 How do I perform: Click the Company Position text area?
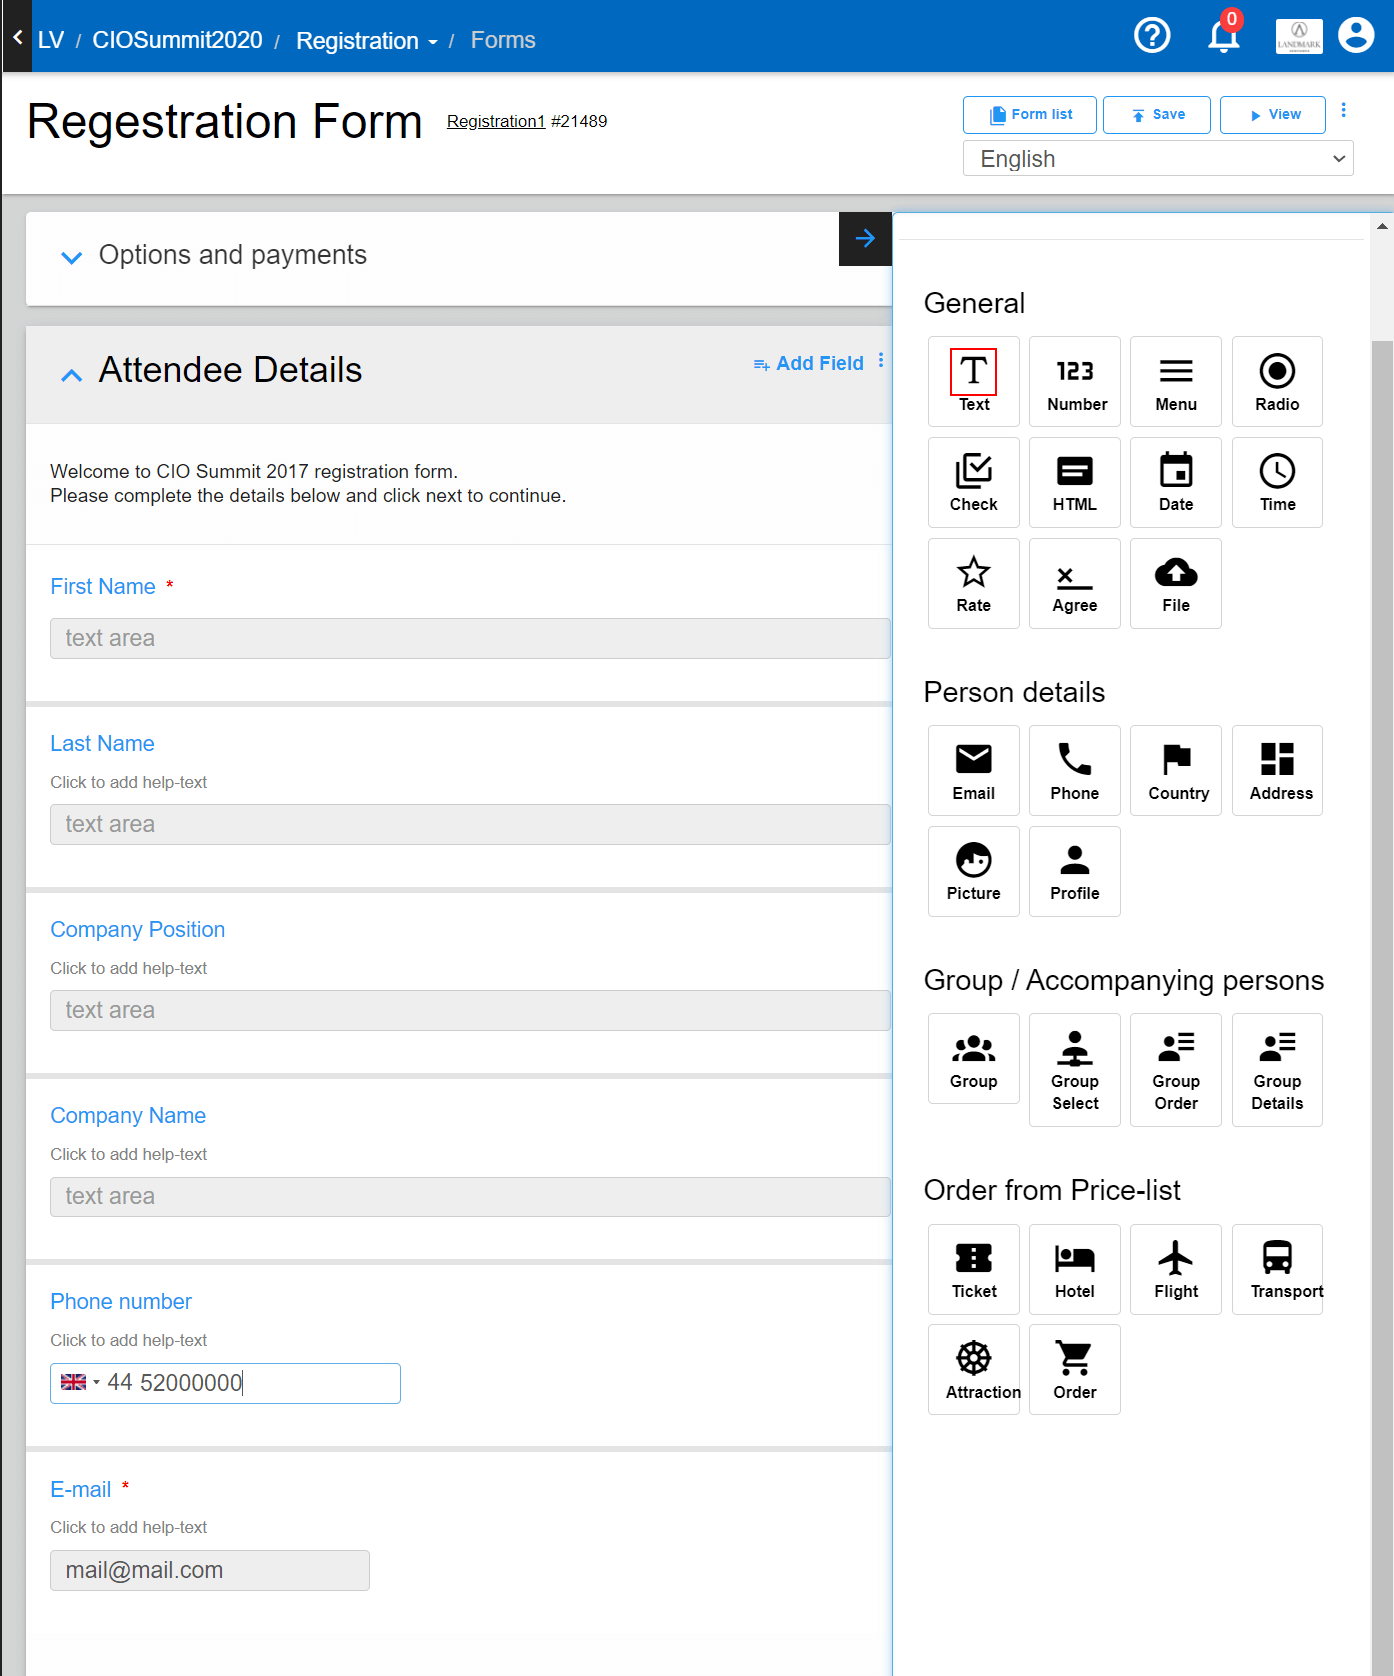pyautogui.click(x=470, y=1010)
